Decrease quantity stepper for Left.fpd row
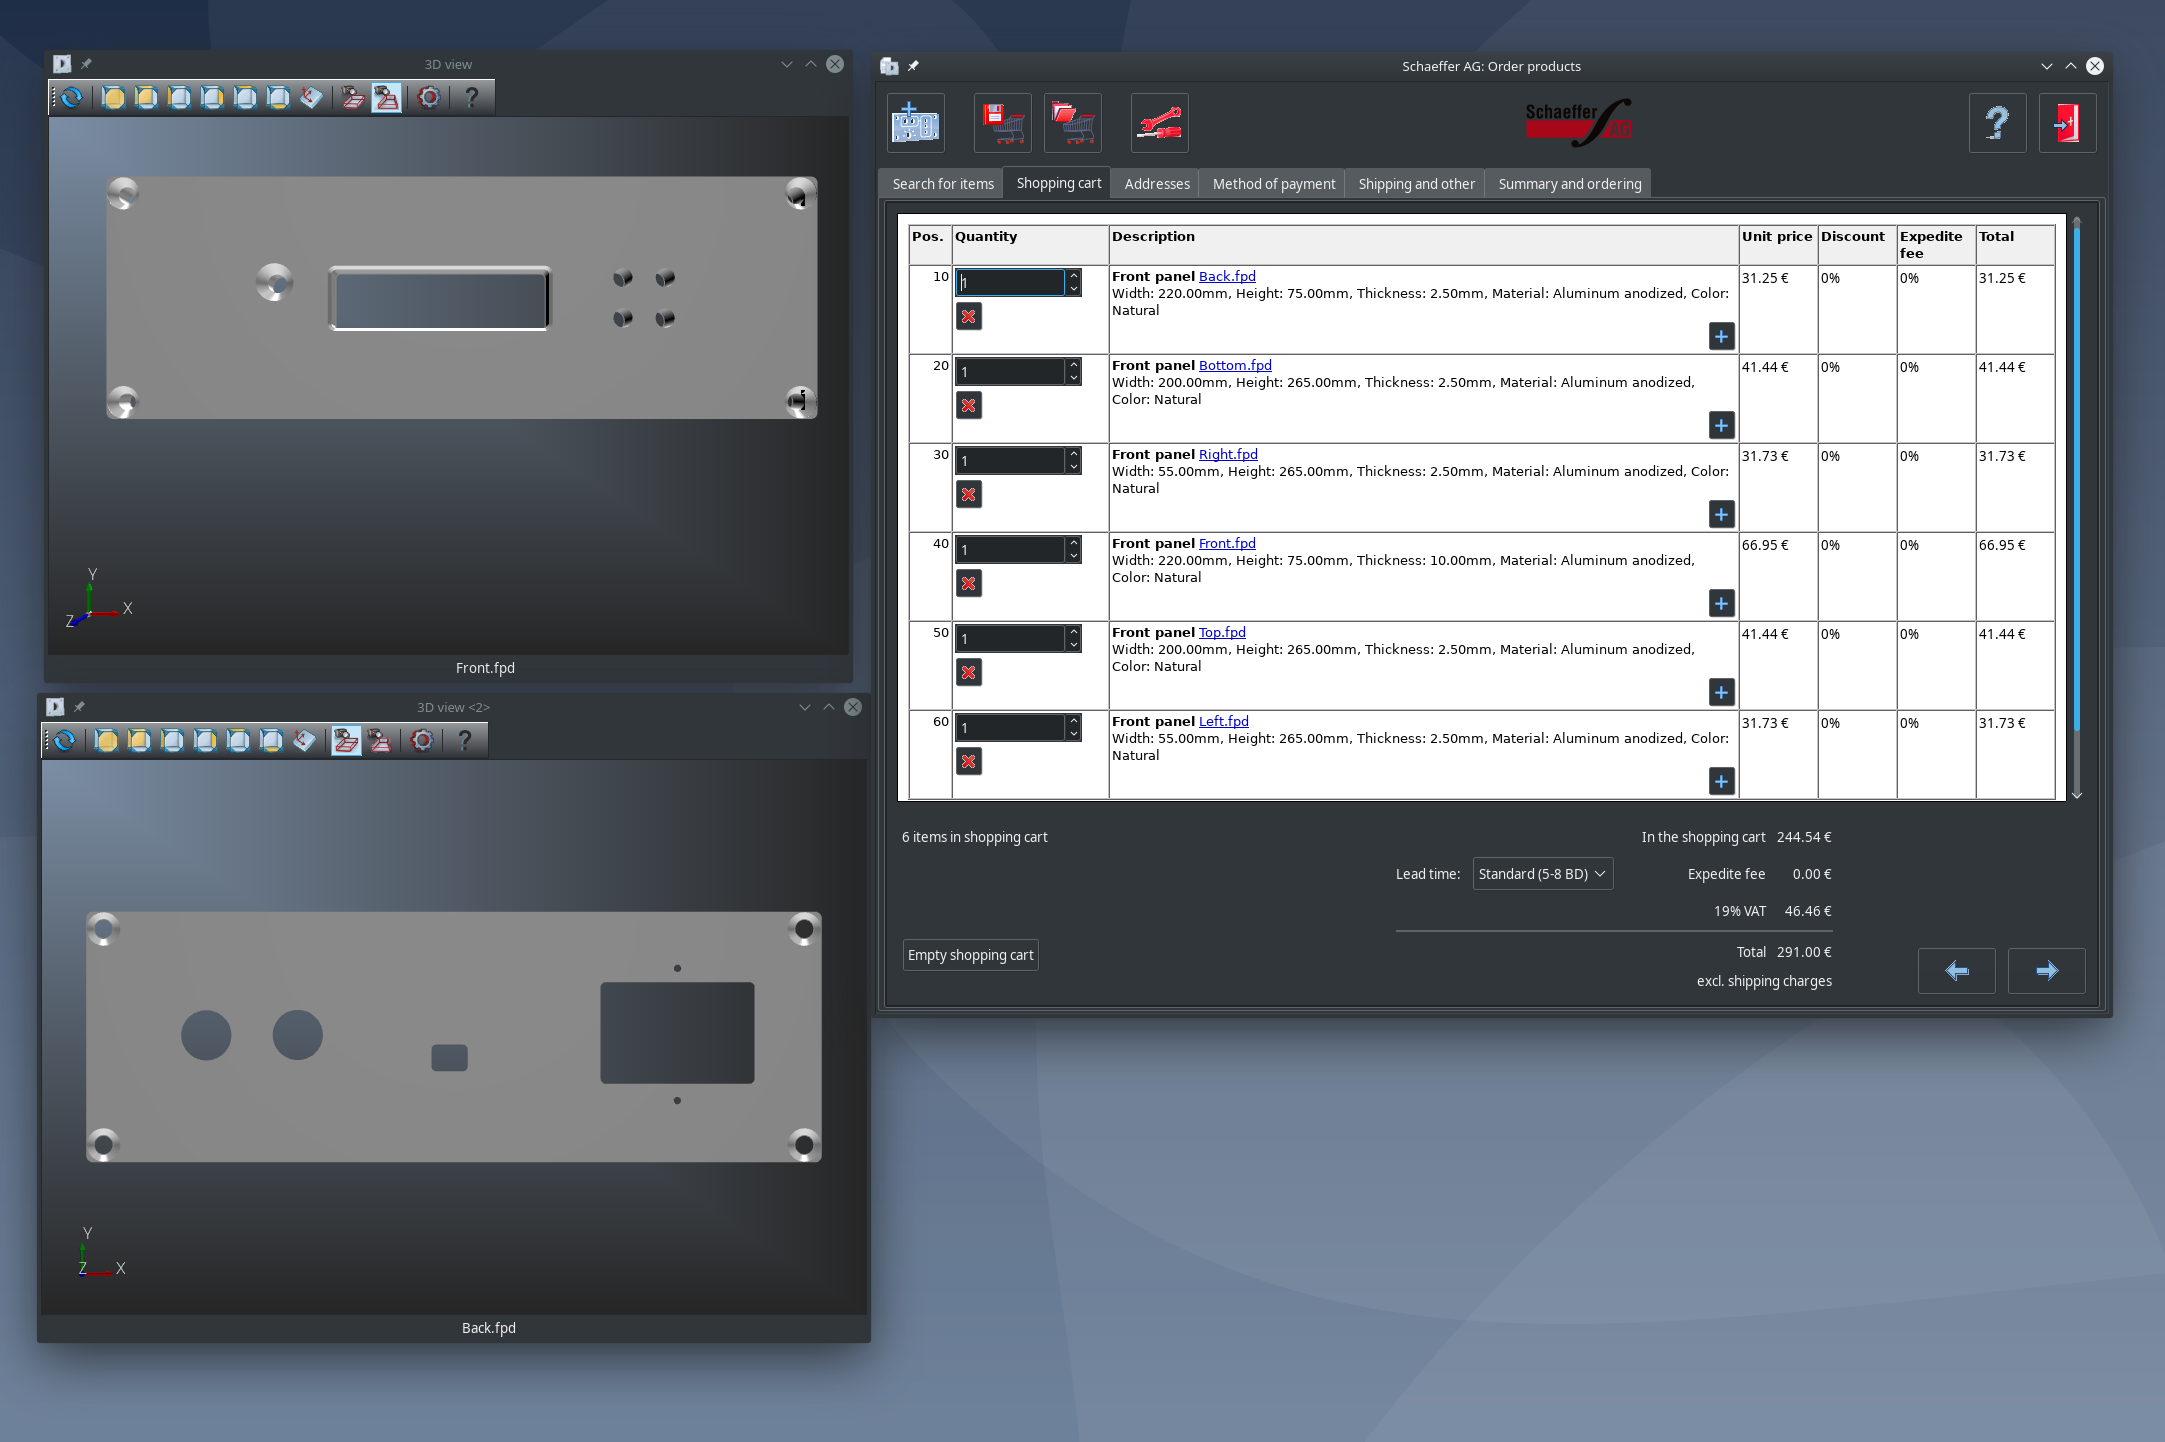2165x1442 pixels. tap(1073, 734)
